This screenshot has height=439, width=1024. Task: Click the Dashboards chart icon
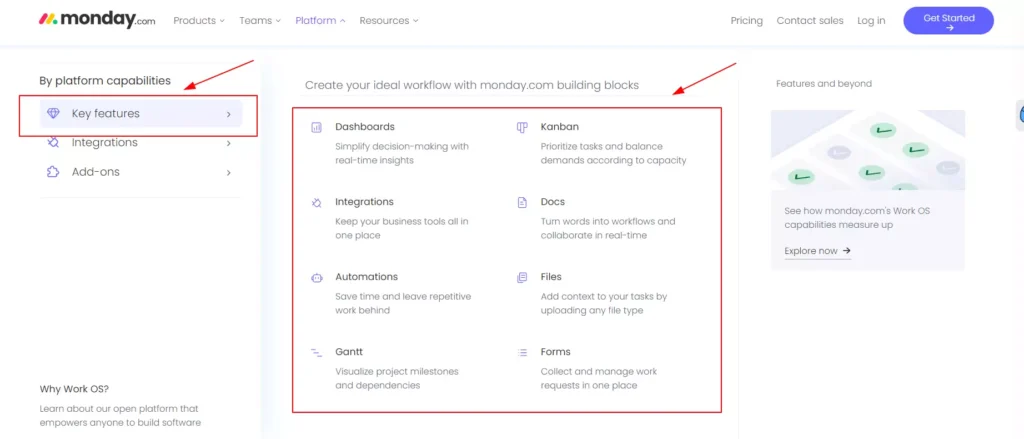pyautogui.click(x=316, y=127)
